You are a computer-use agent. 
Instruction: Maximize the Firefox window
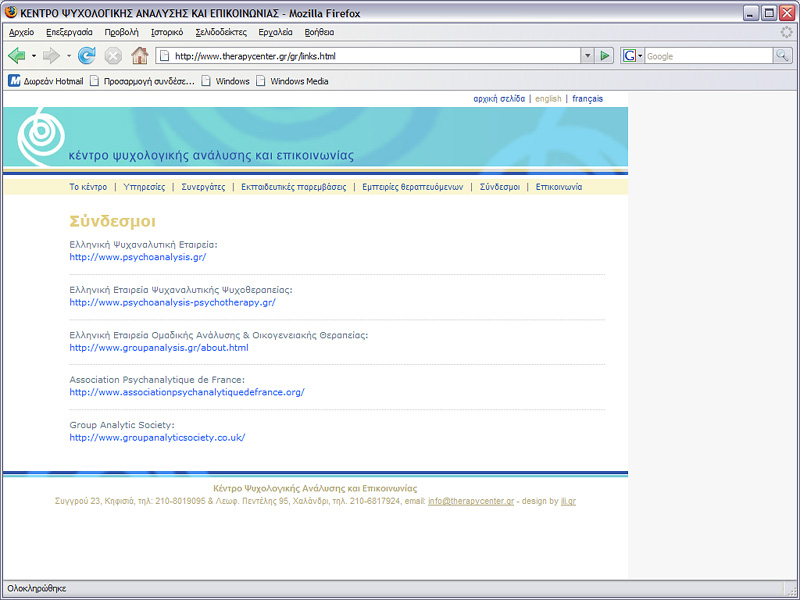769,13
